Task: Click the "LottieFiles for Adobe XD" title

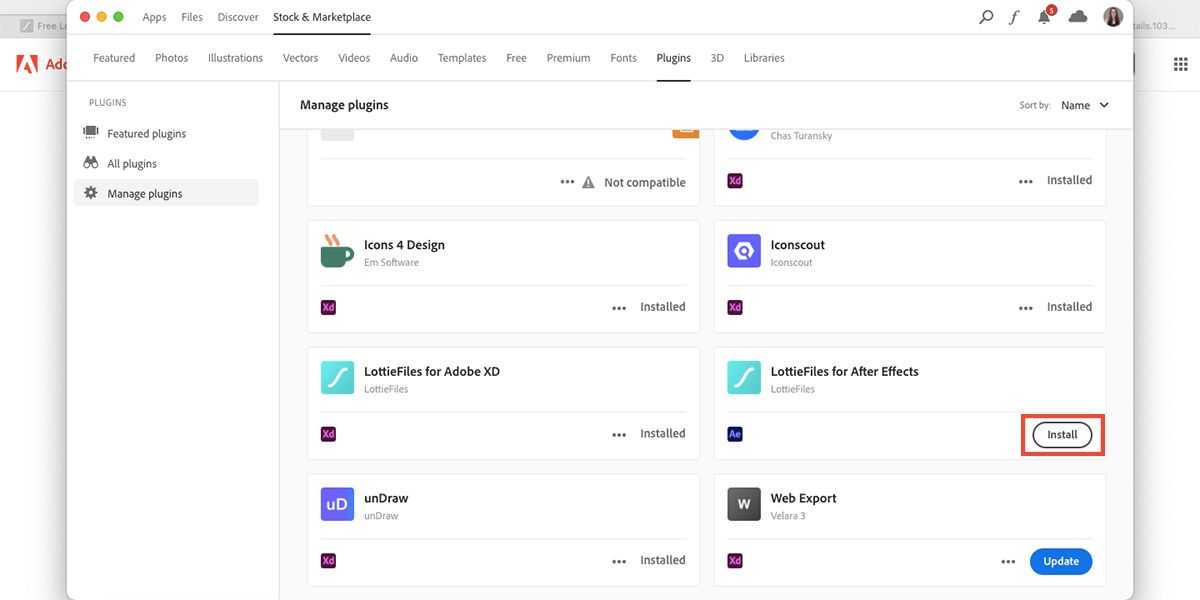Action: (432, 372)
